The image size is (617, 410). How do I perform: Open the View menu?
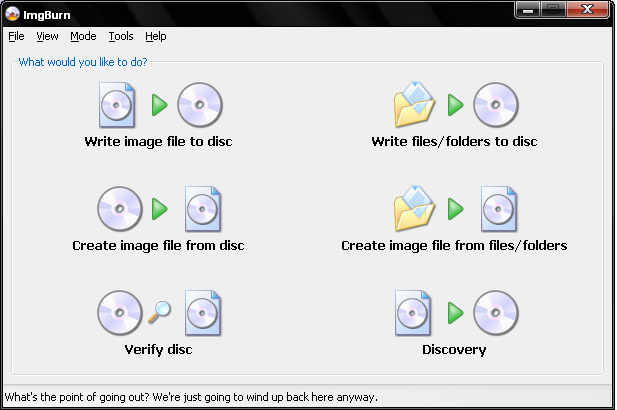tap(47, 36)
